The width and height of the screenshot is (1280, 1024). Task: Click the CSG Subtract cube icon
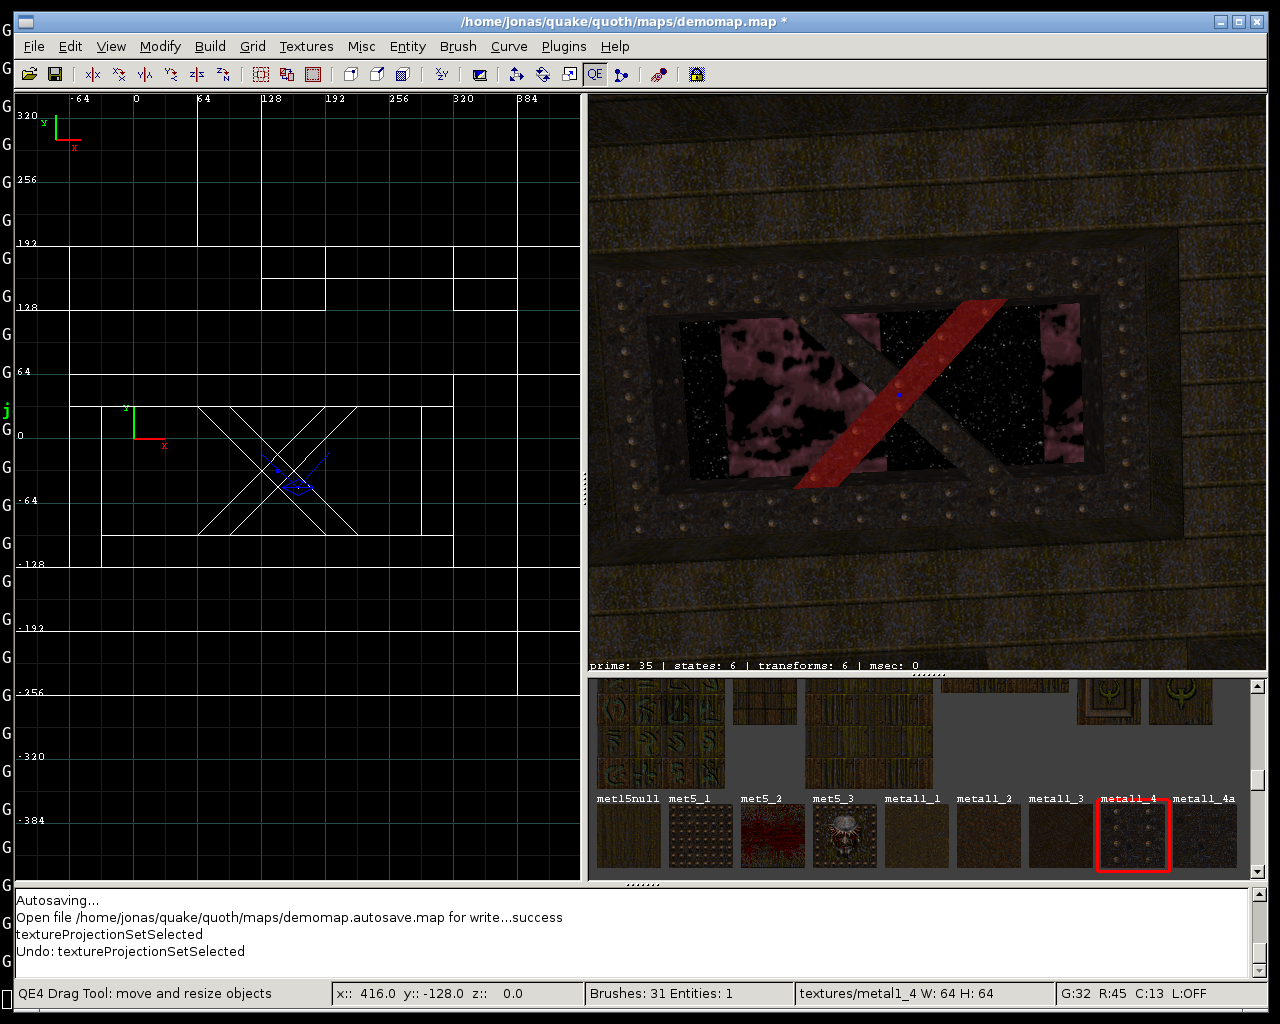point(351,75)
